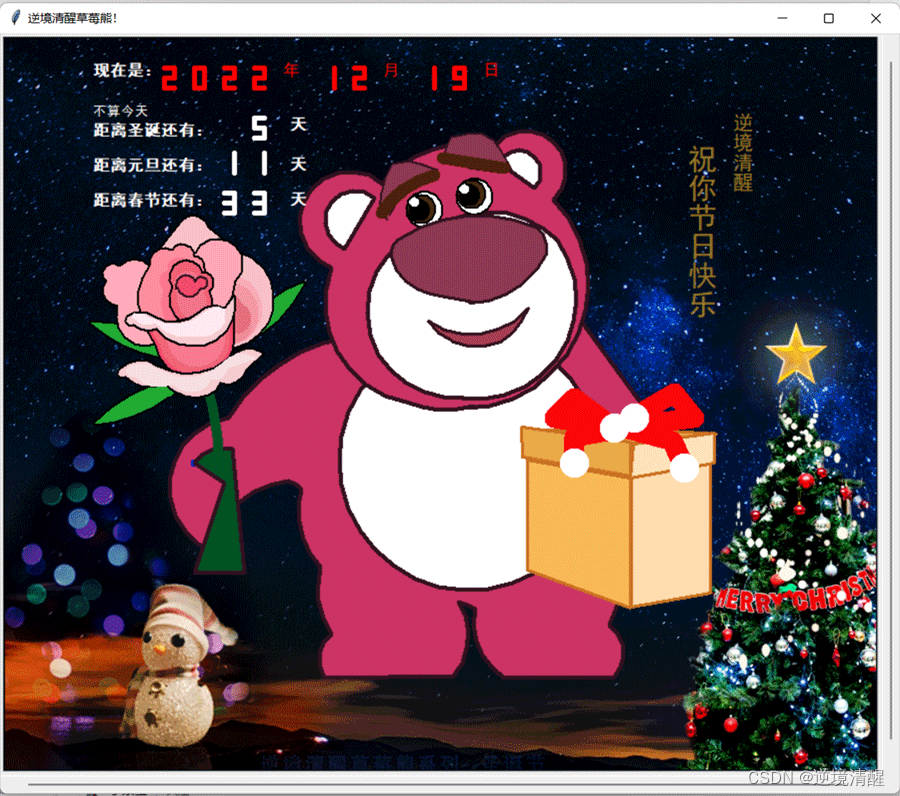Viewport: 900px width, 796px height.
Task: Click the '距离圣诞还有:' label
Action: (x=149, y=130)
